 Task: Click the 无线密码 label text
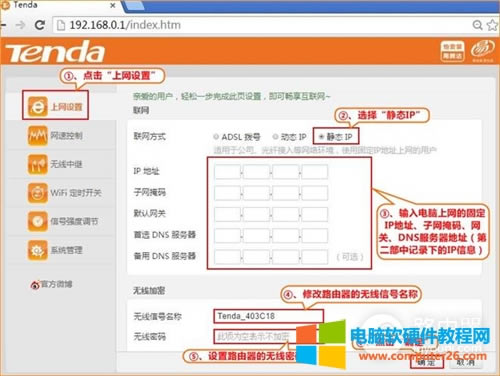click(149, 337)
